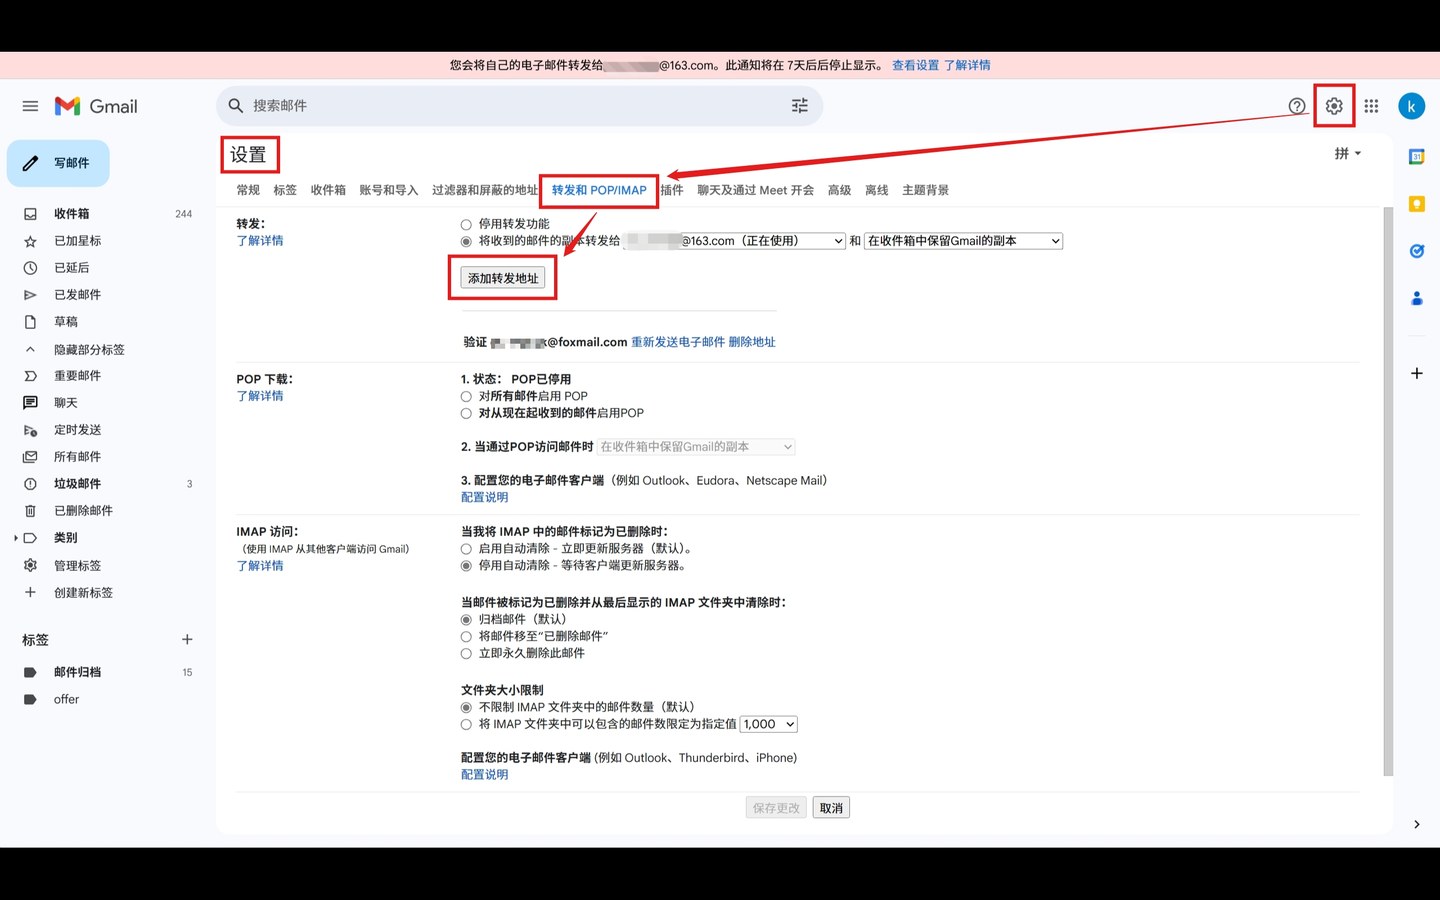Select 停用转发功能 radio button
Screen dimensions: 1440x900
(x=466, y=225)
